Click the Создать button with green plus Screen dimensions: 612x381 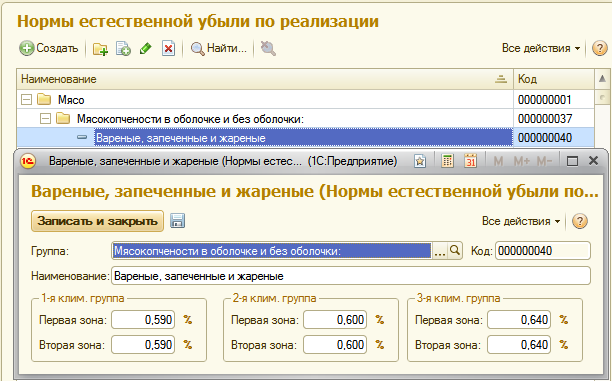(49, 48)
